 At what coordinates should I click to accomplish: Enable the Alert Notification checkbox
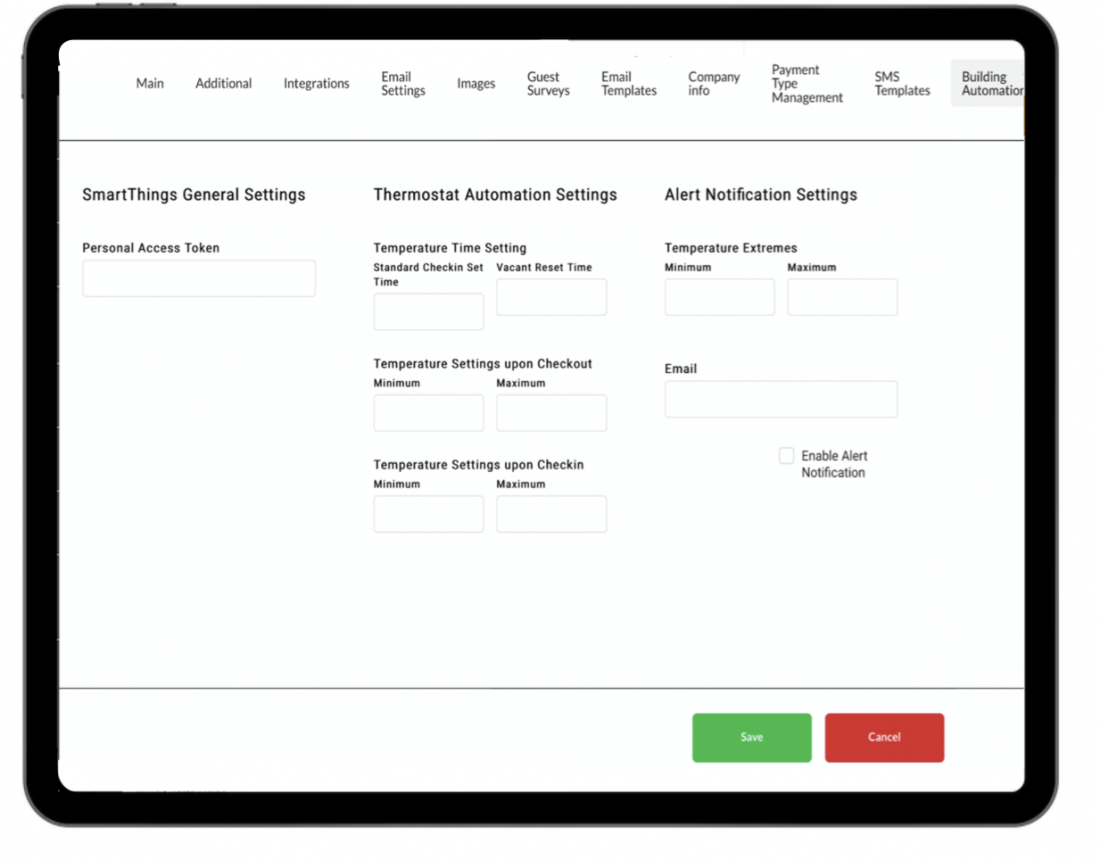point(787,456)
